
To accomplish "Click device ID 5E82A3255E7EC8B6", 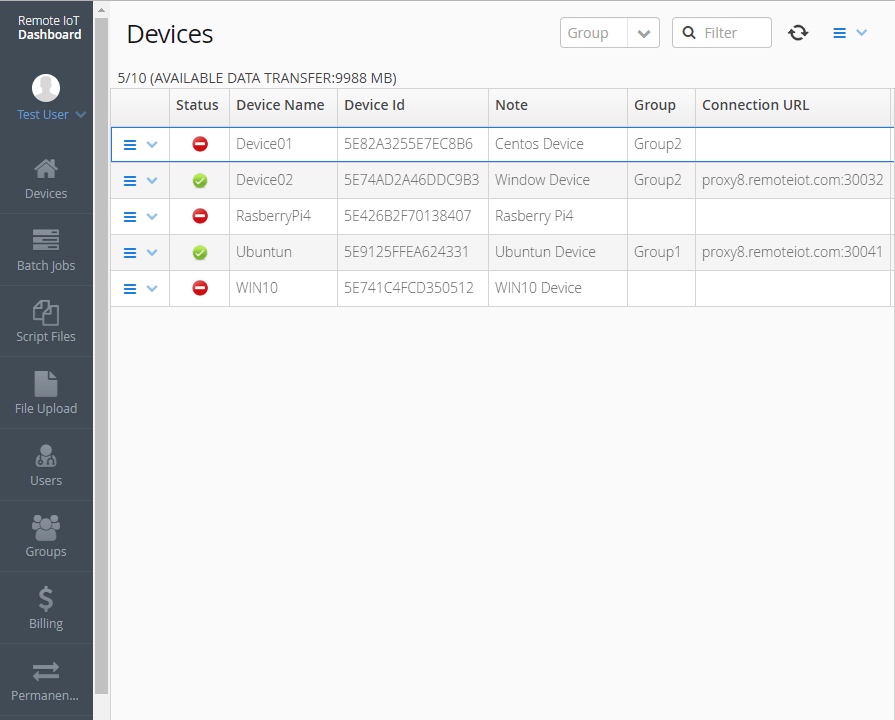I will 408,144.
